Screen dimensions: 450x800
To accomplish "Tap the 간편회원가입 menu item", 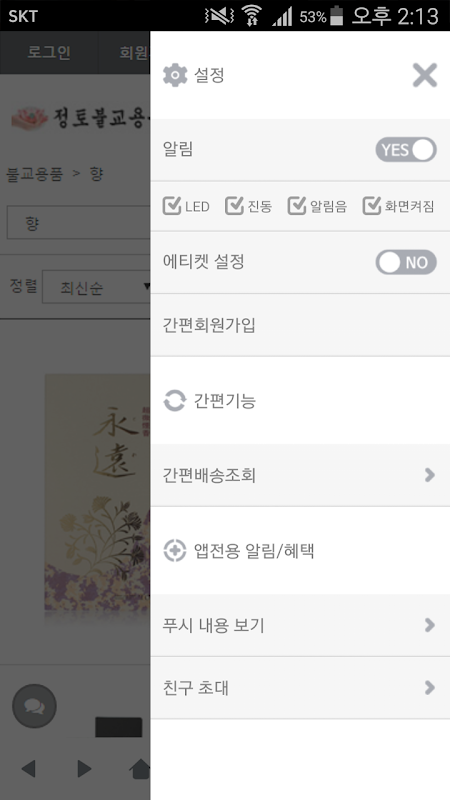I will (300, 325).
